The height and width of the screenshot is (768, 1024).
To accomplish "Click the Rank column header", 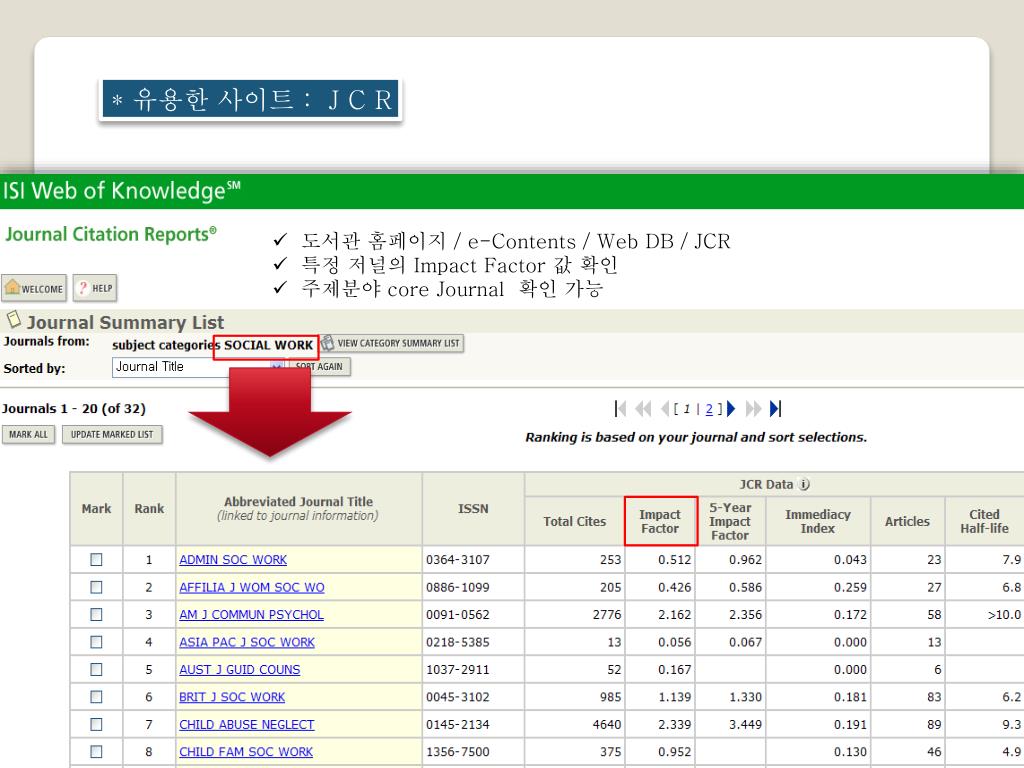I will [149, 509].
